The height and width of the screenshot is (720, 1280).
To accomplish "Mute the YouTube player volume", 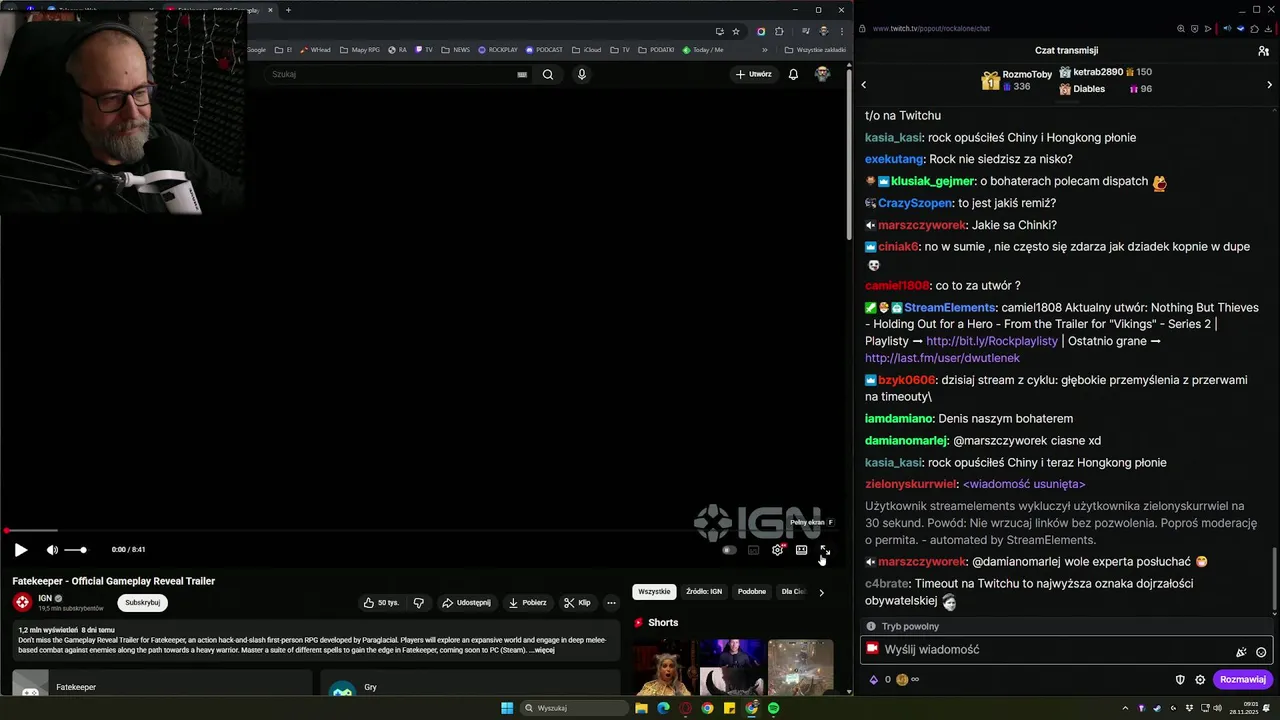I will pos(52,550).
